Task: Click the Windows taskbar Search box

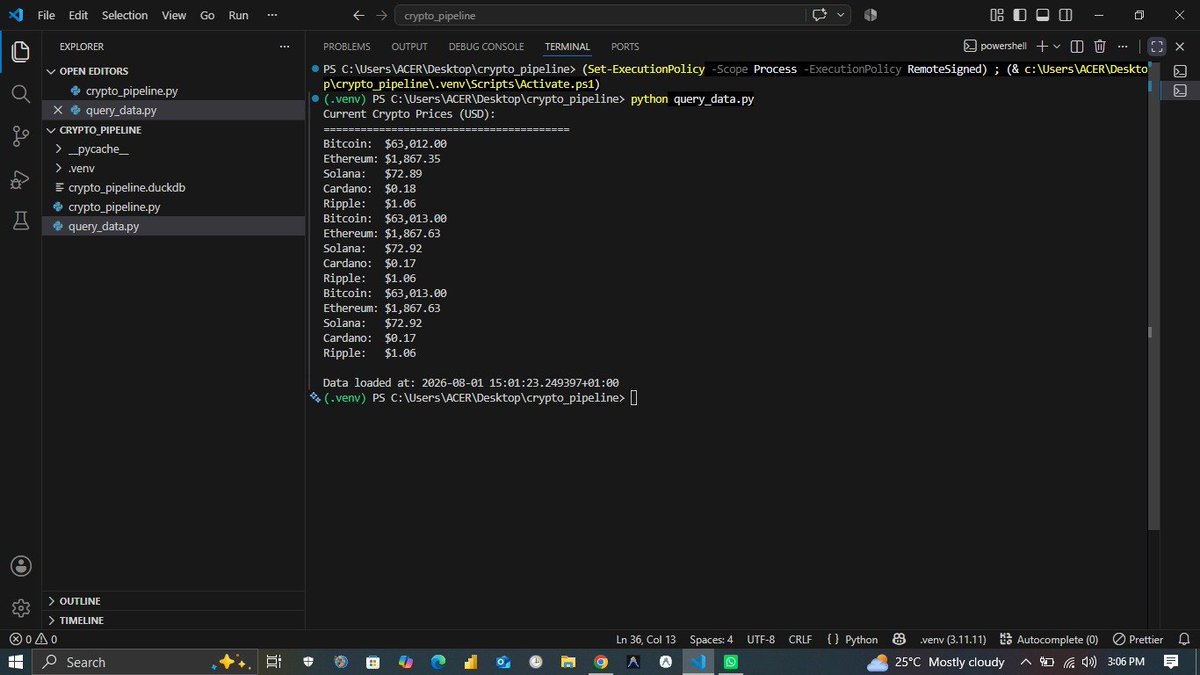Action: [145, 662]
